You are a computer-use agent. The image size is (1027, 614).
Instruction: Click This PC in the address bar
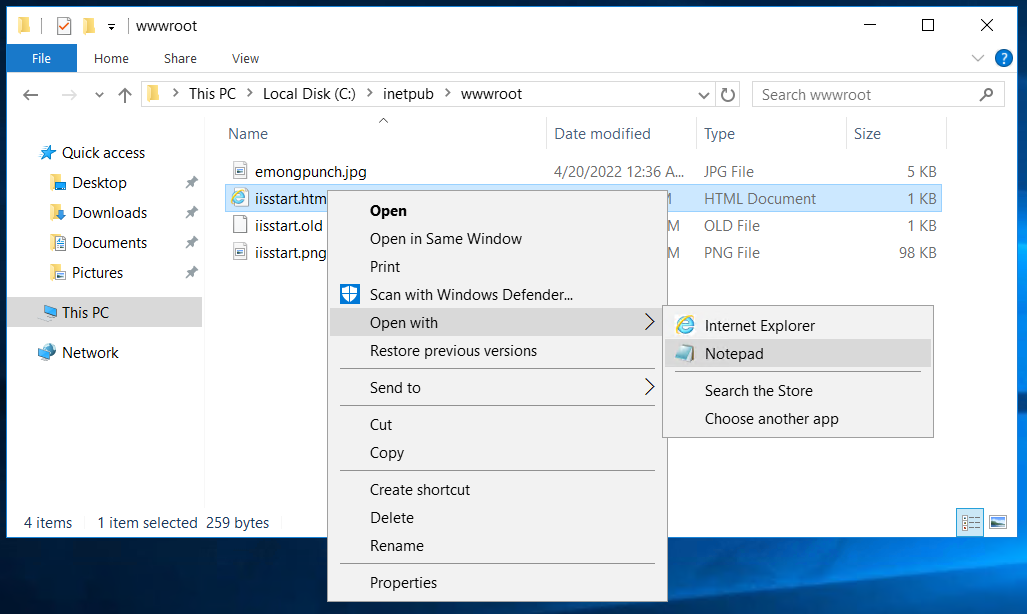click(212, 94)
